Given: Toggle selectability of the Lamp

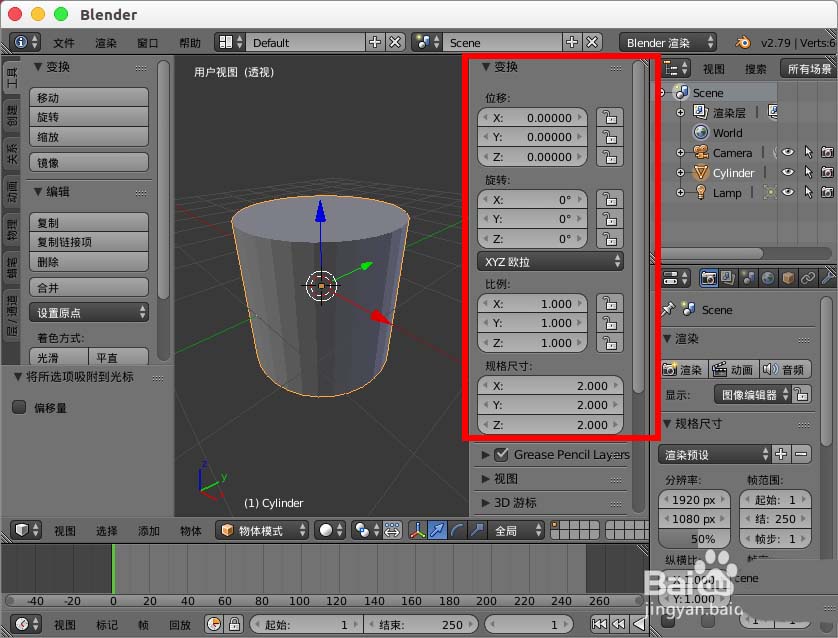Looking at the screenshot, I should (808, 192).
